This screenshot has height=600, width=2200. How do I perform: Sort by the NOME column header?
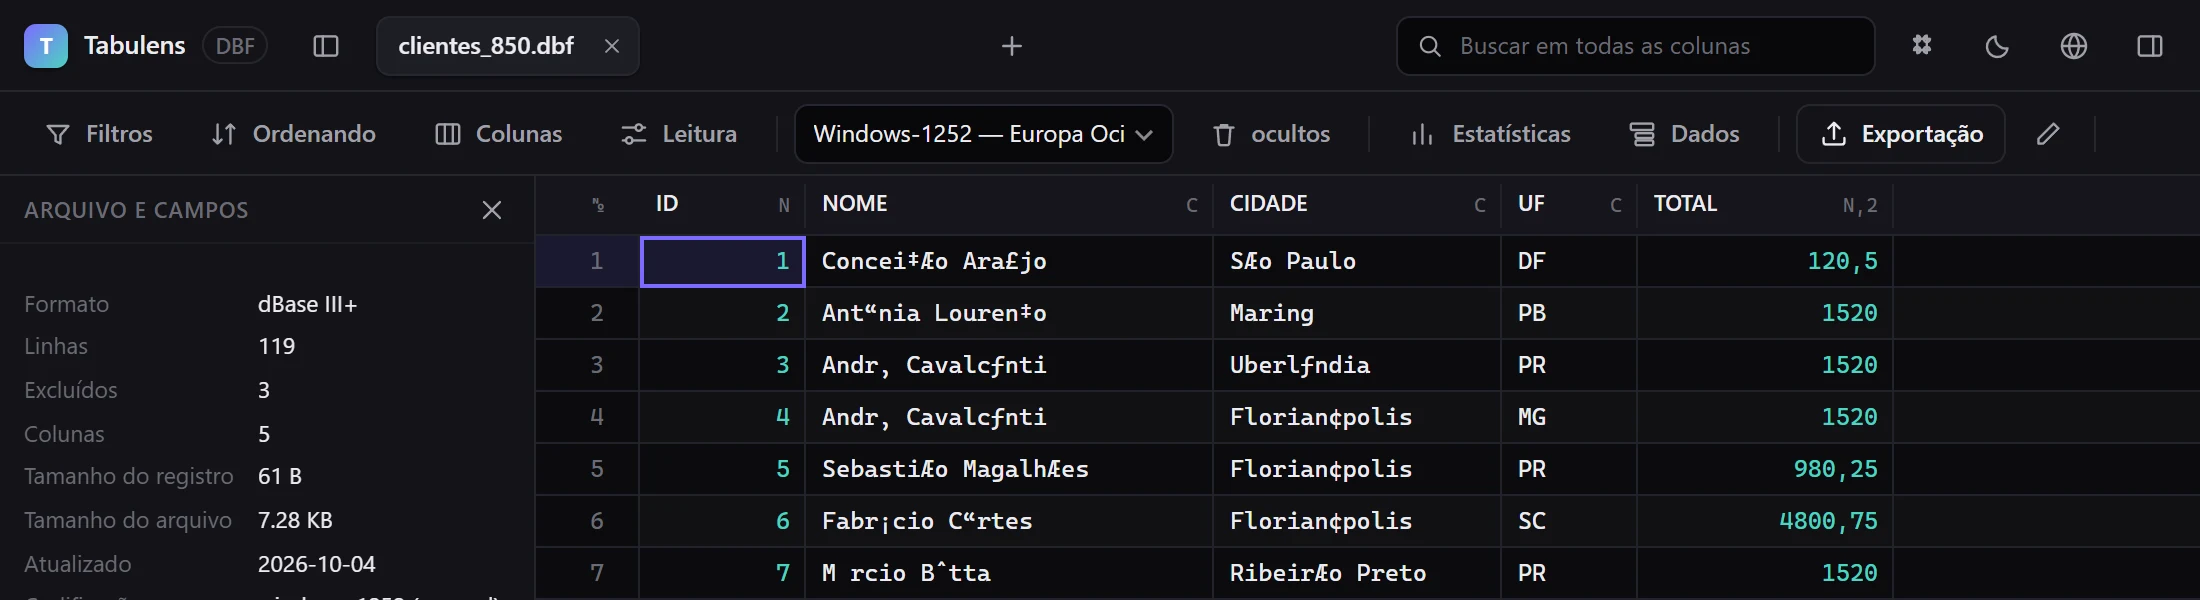pos(1010,204)
